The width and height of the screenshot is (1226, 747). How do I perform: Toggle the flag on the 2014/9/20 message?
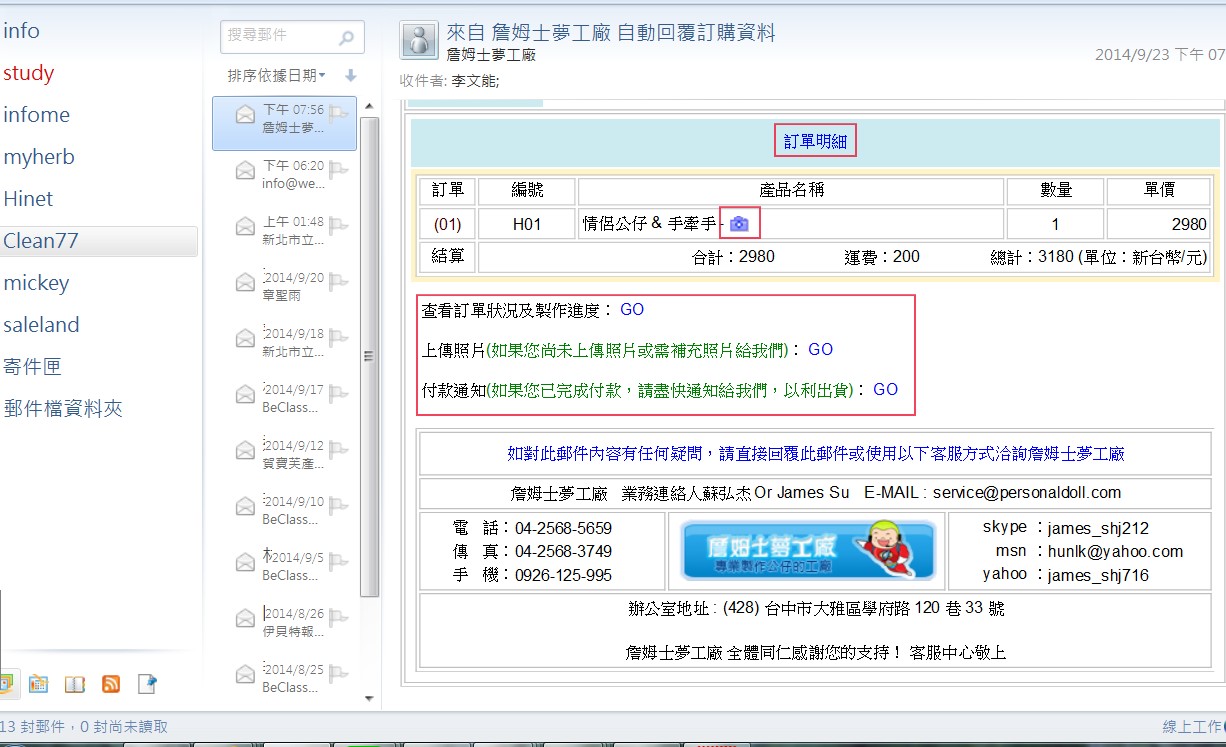(x=338, y=281)
